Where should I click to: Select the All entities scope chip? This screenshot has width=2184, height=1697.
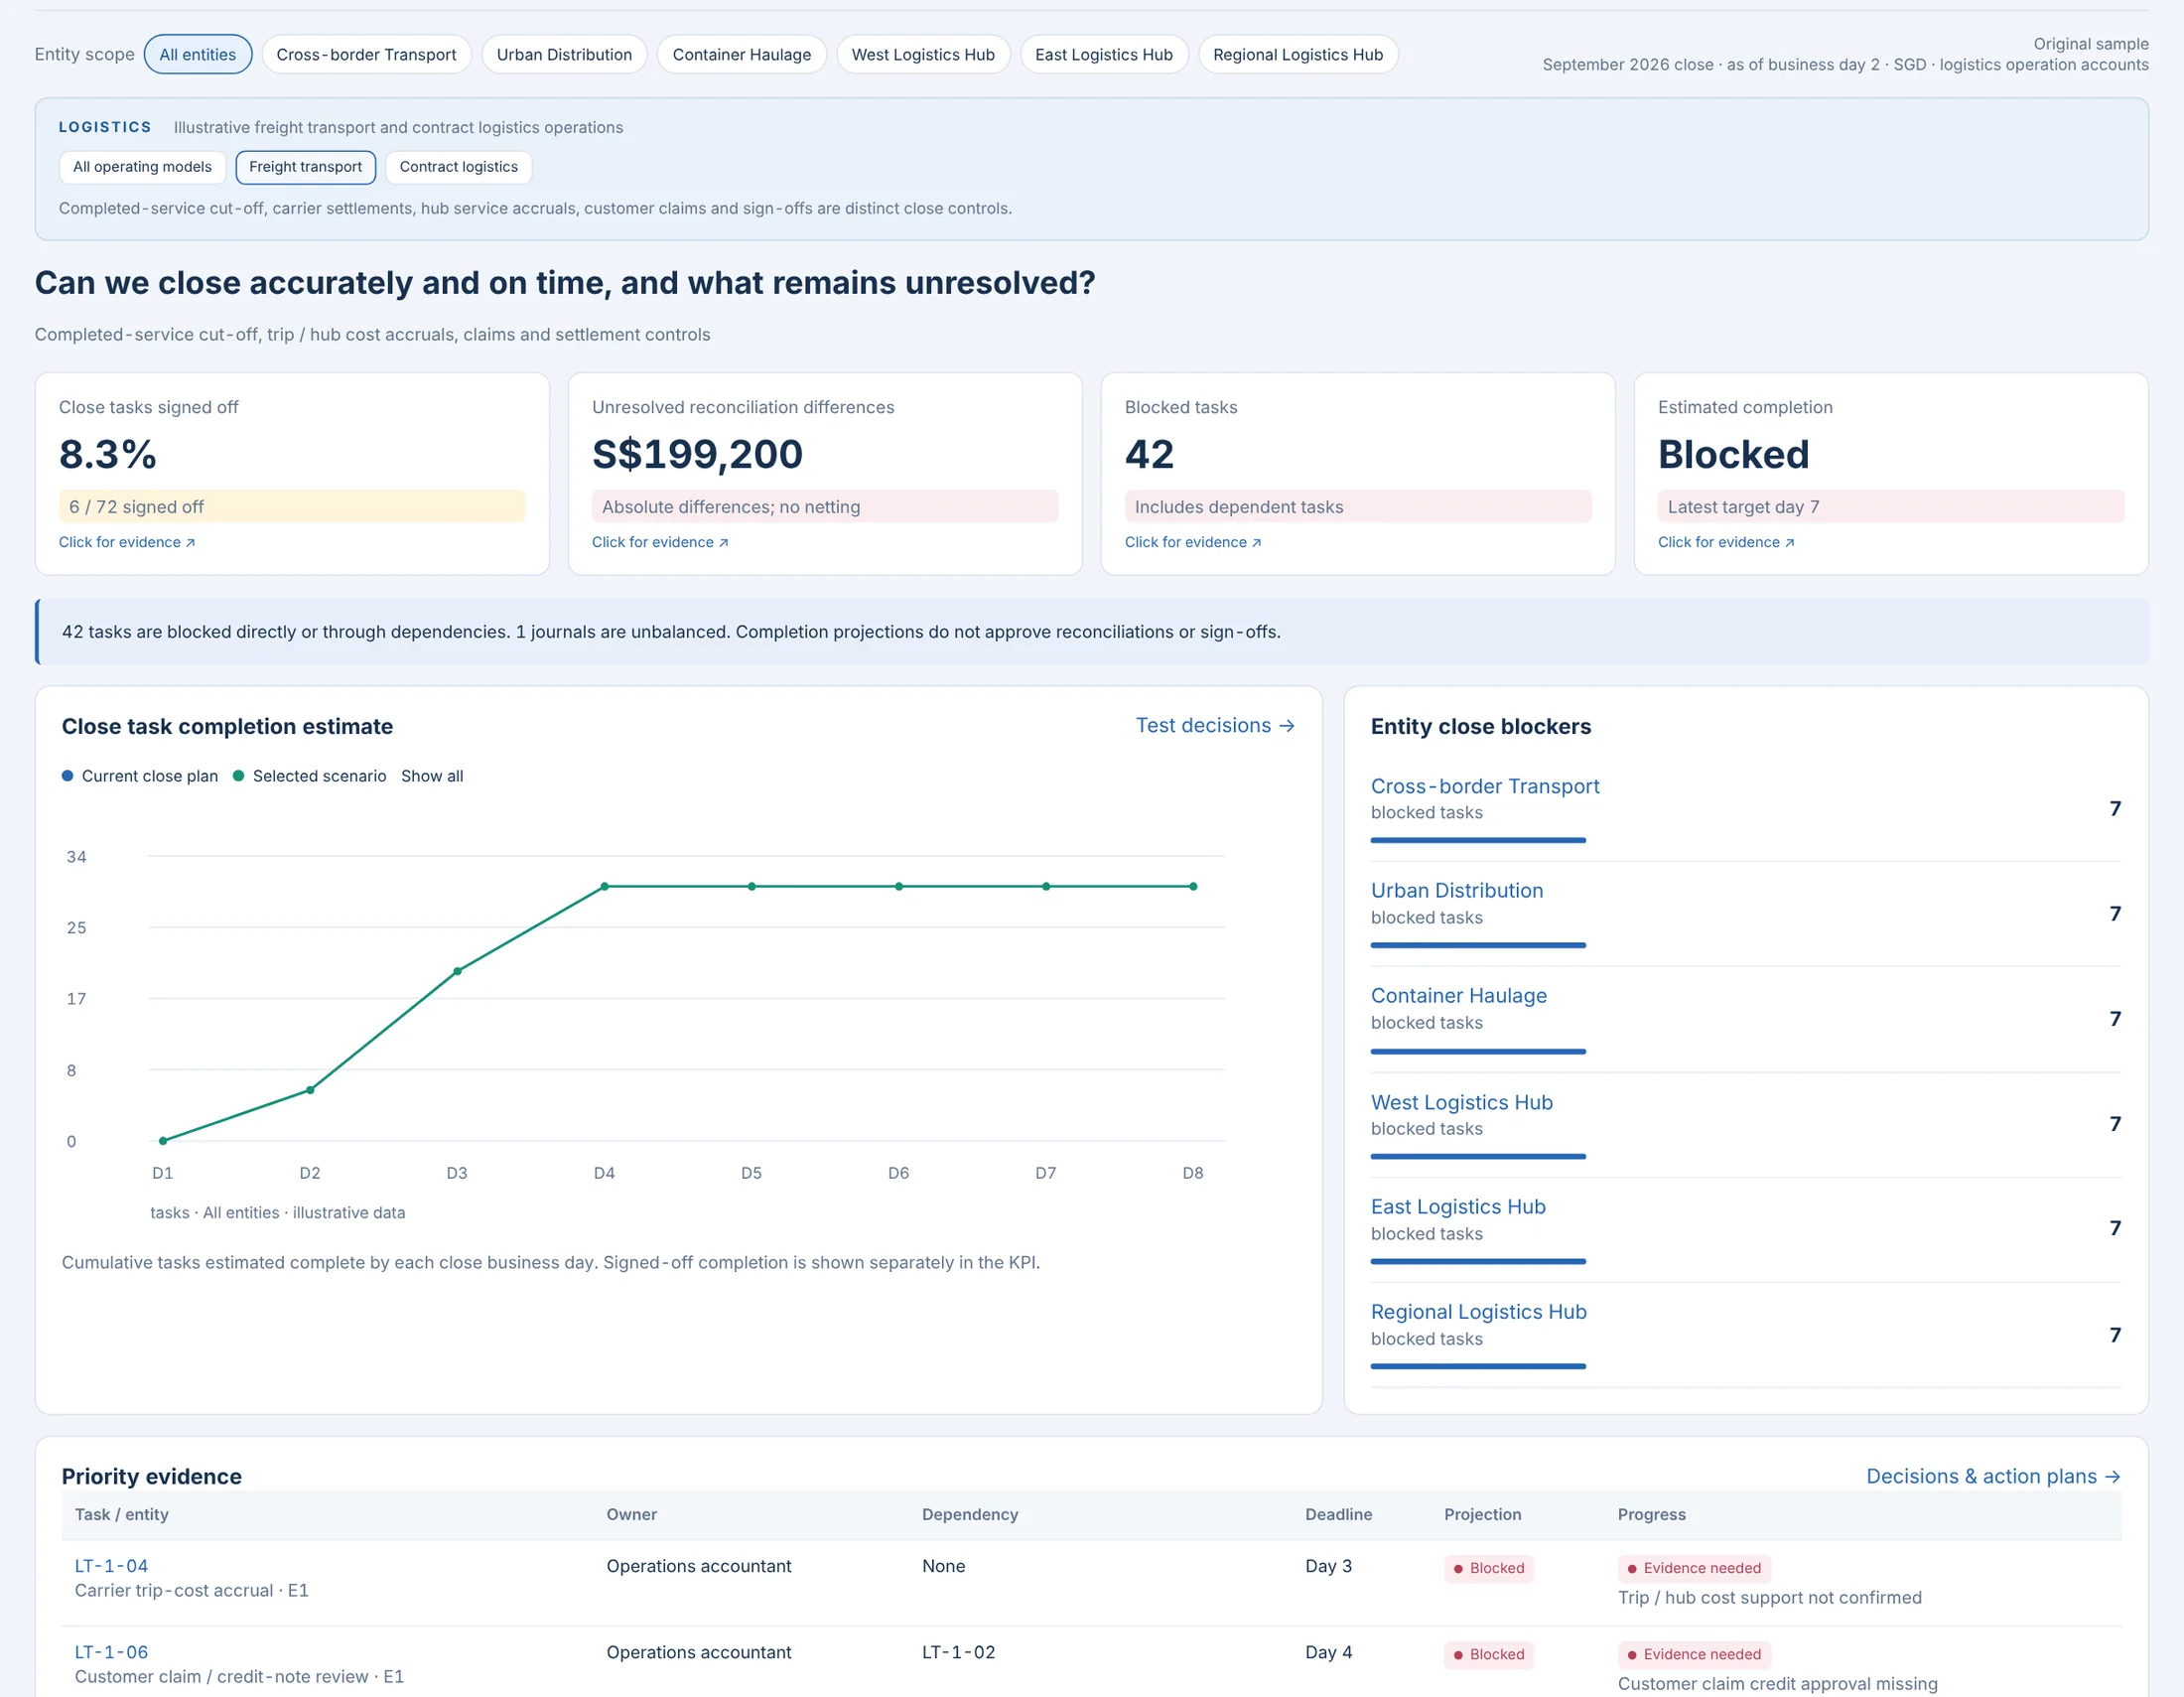[198, 54]
